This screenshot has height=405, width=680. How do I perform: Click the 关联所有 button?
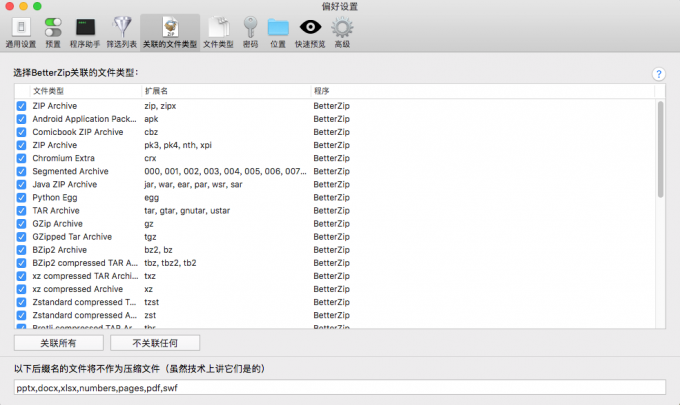[59, 343]
